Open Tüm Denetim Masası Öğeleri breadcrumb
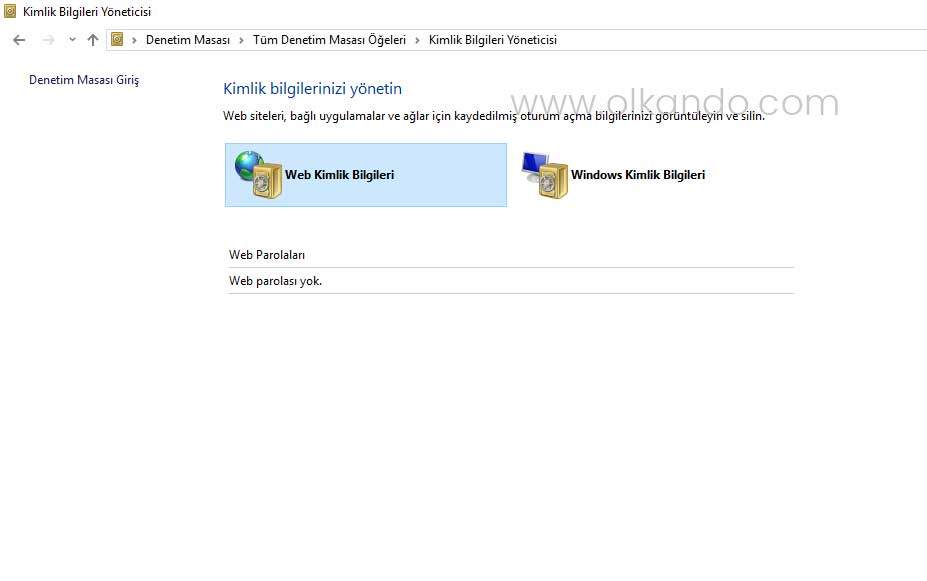927x581 pixels. [x=329, y=40]
